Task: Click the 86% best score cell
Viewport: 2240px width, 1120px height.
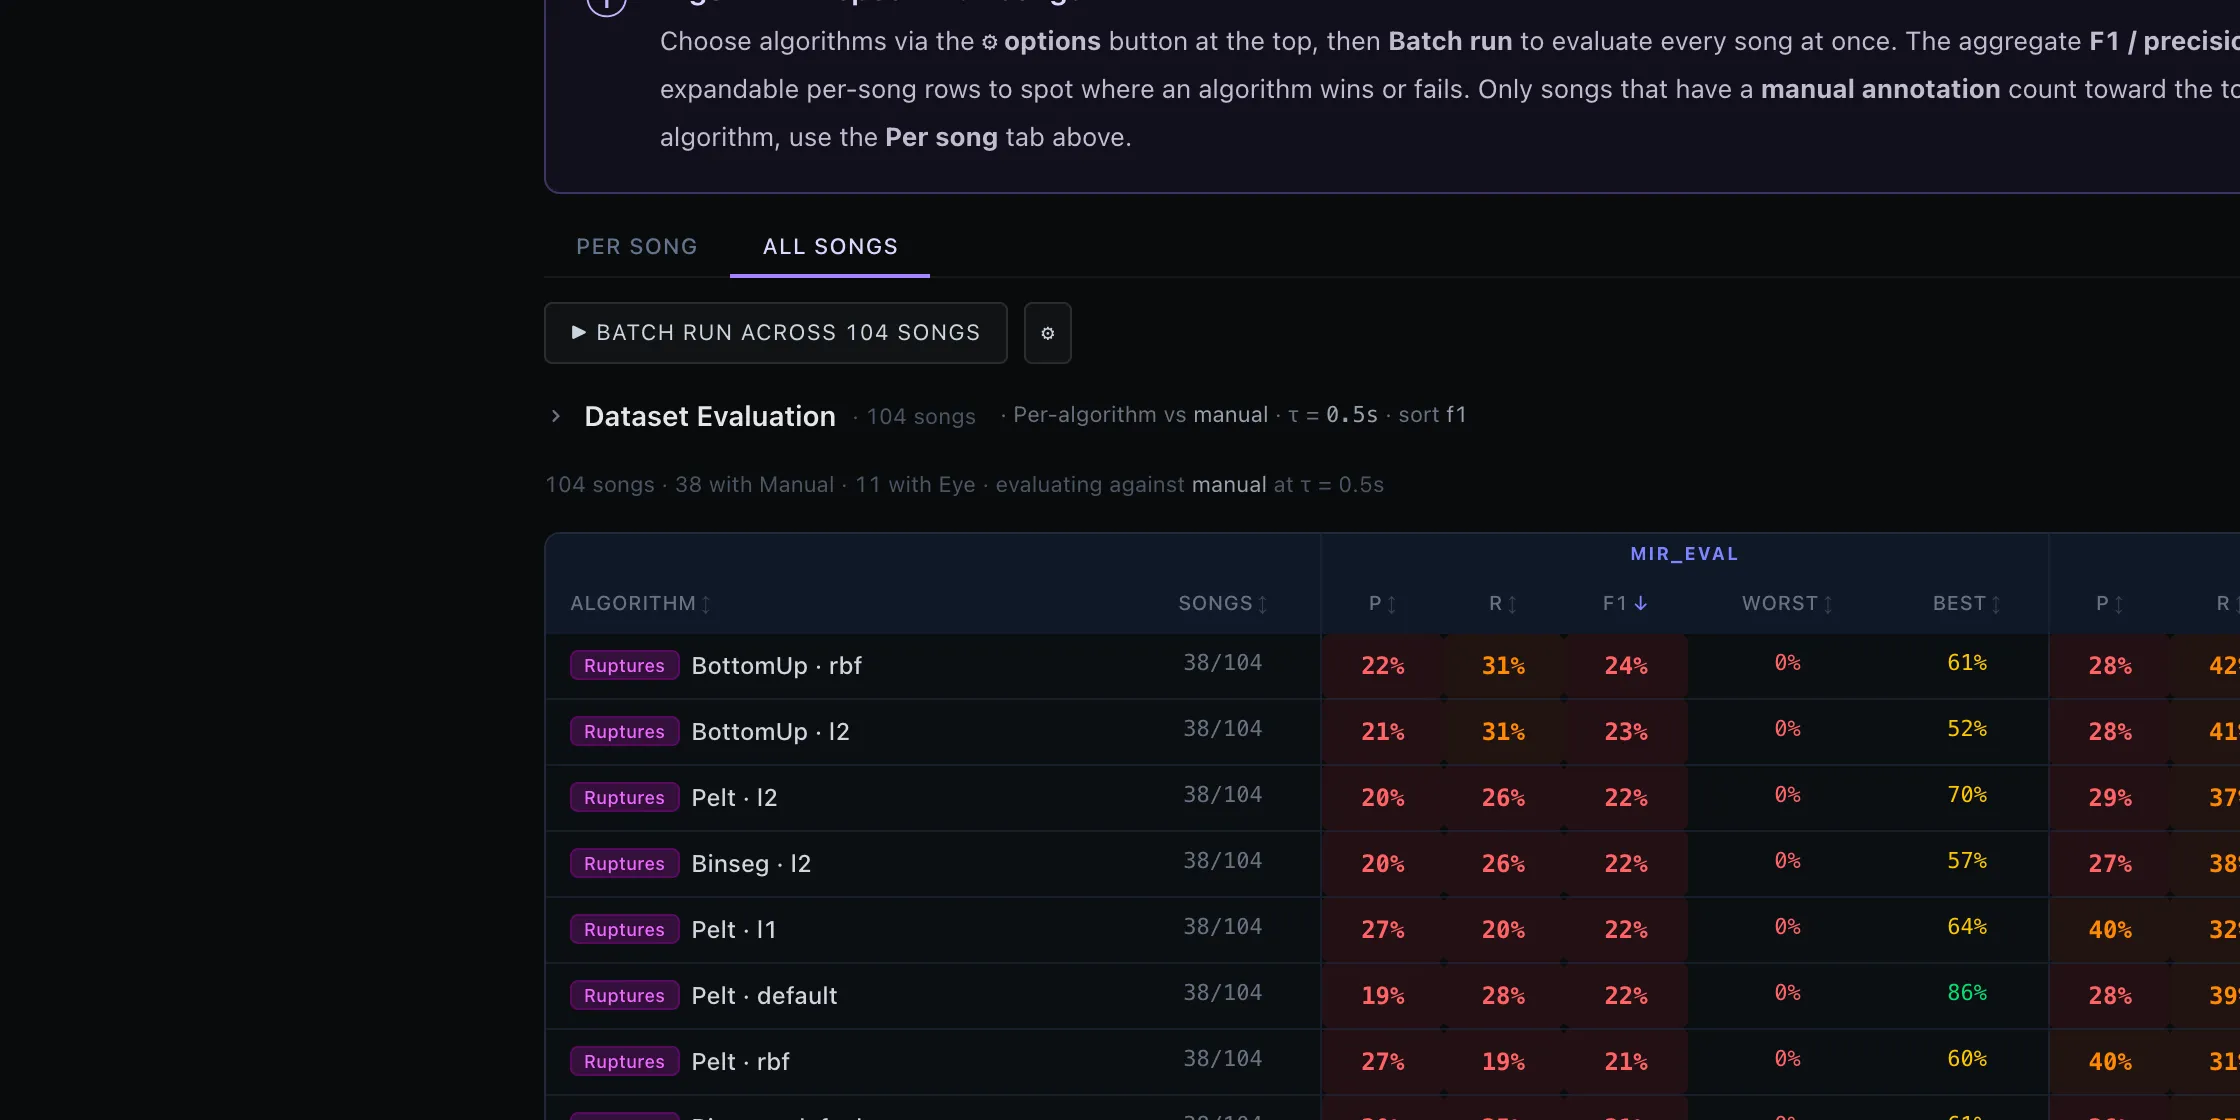Action: click(x=1966, y=993)
